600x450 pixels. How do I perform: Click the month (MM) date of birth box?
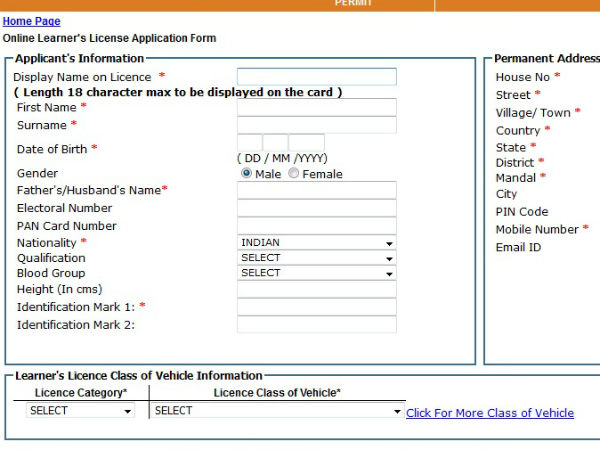[x=276, y=143]
